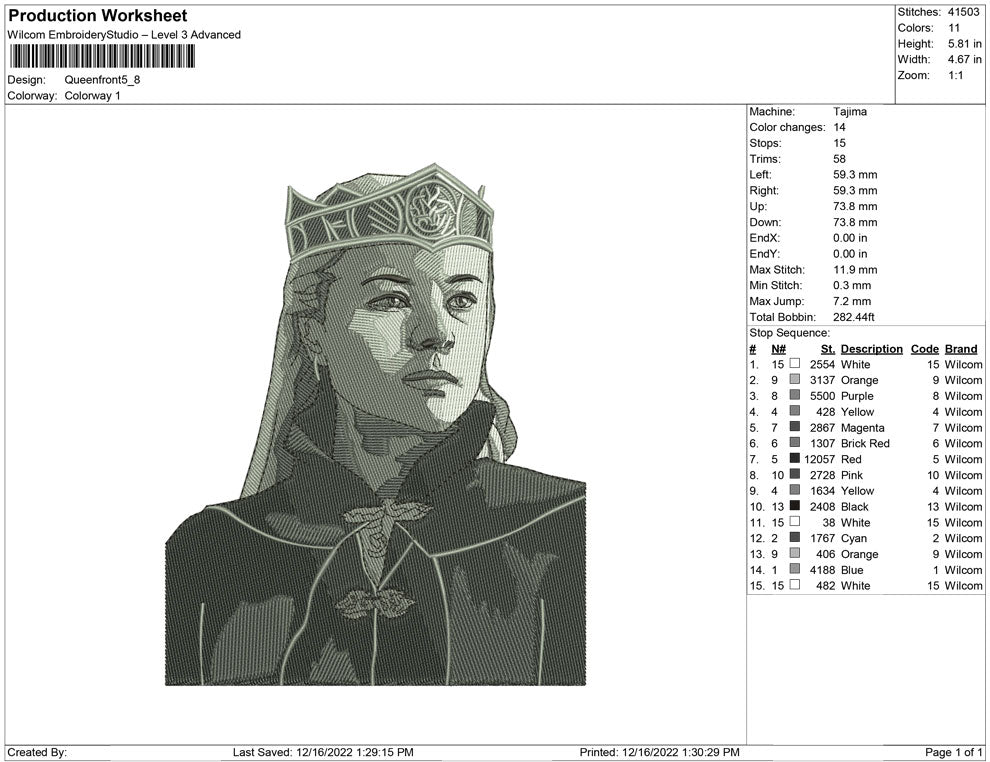Click the swatch beside 38 White
The height and width of the screenshot is (762, 990).
coord(795,521)
